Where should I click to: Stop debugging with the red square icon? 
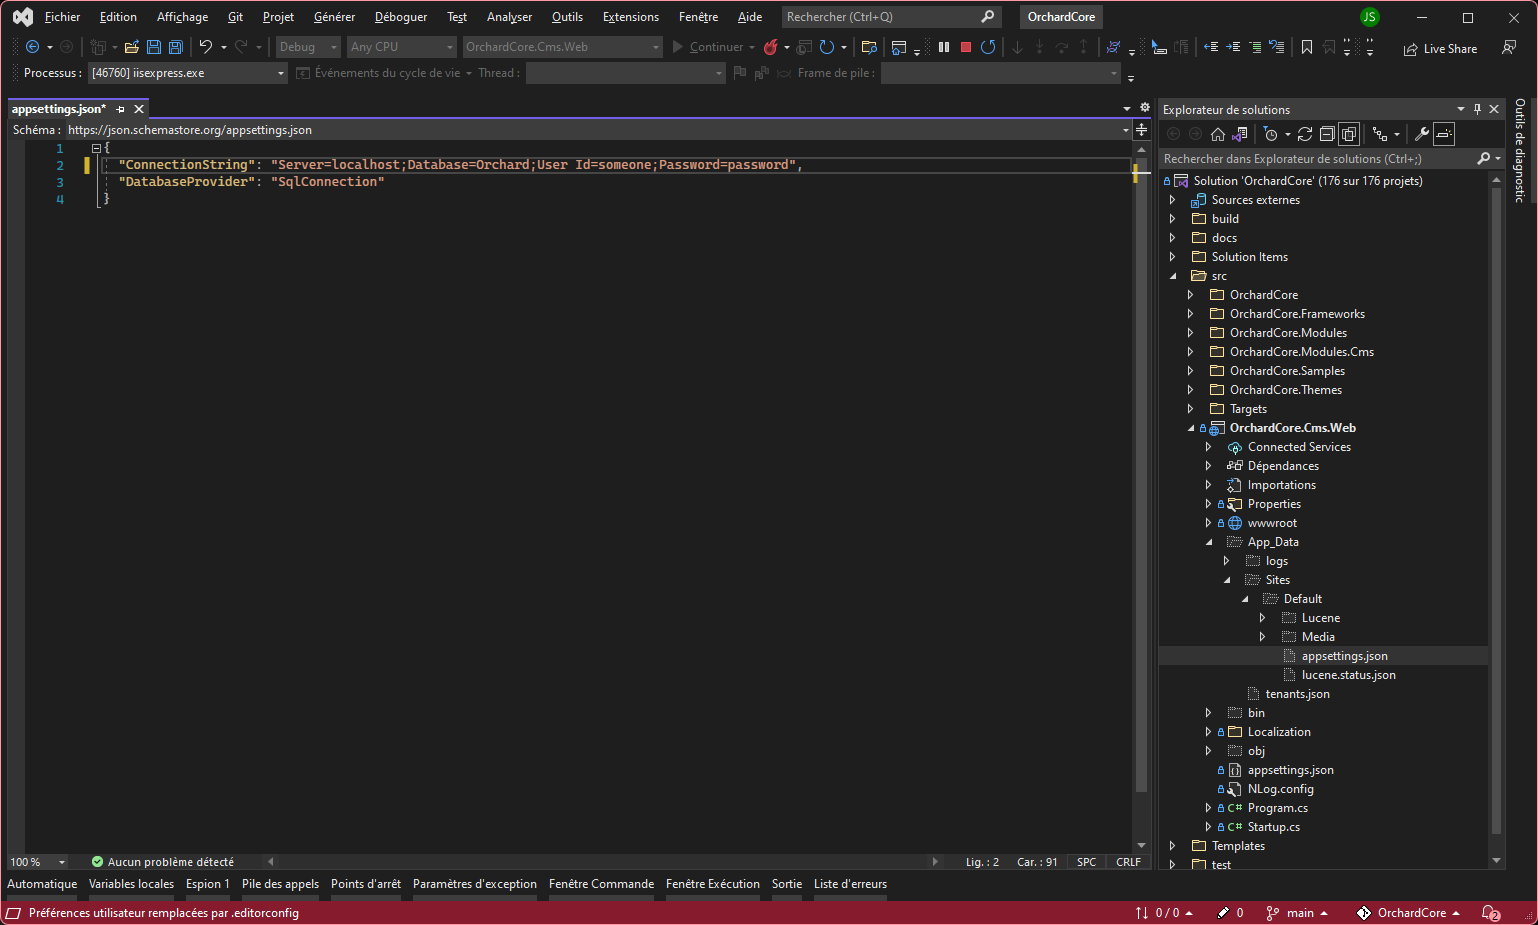tap(966, 47)
